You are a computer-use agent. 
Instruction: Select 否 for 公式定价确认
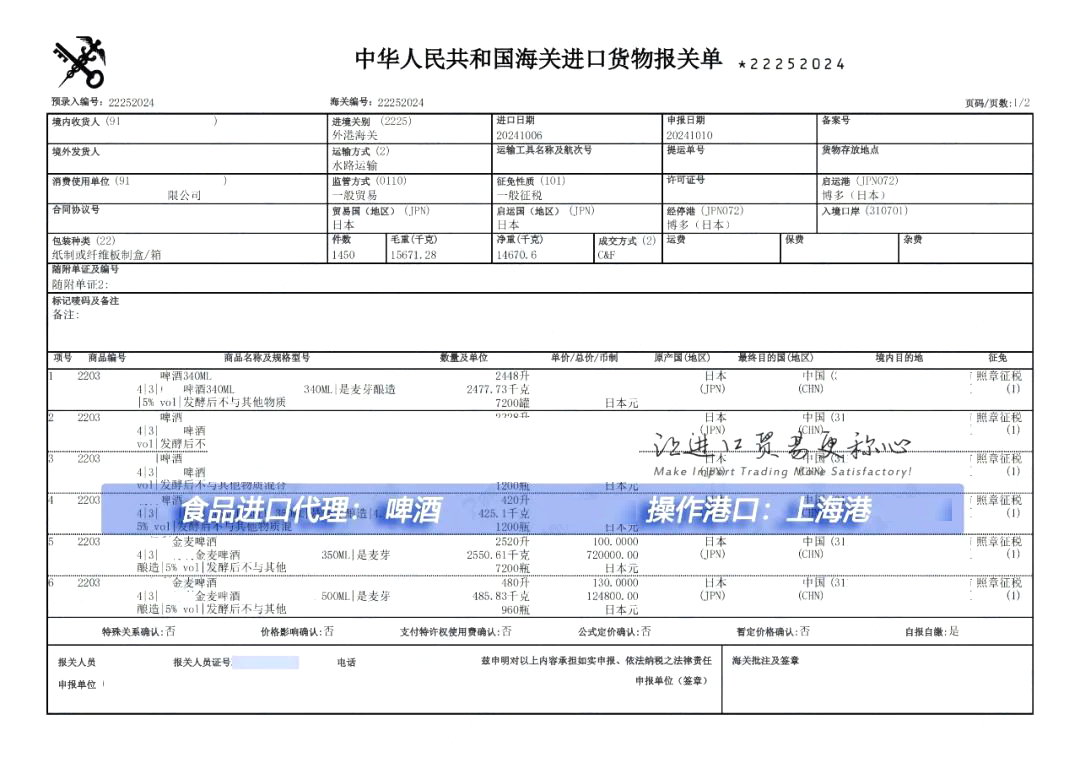coord(646,631)
